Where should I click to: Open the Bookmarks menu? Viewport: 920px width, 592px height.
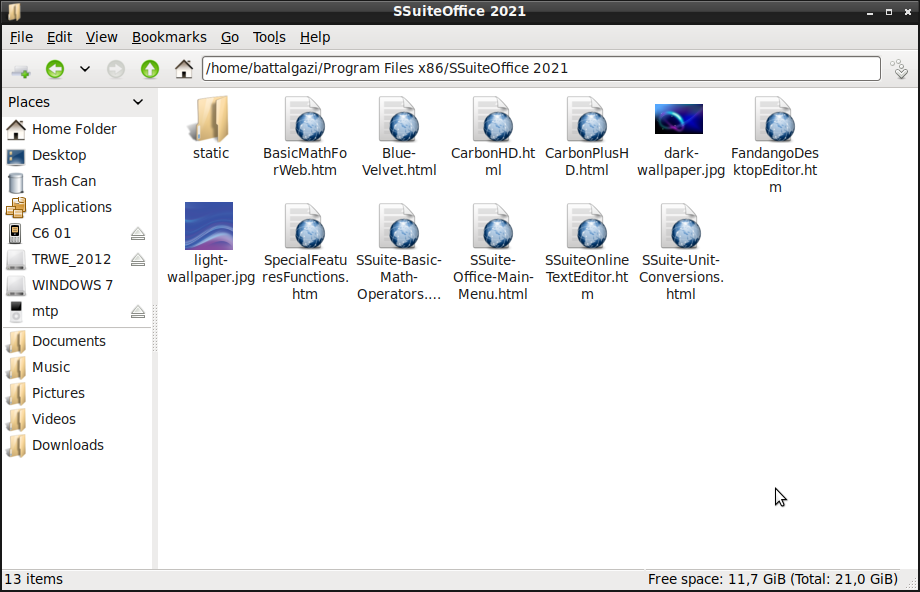(x=169, y=37)
